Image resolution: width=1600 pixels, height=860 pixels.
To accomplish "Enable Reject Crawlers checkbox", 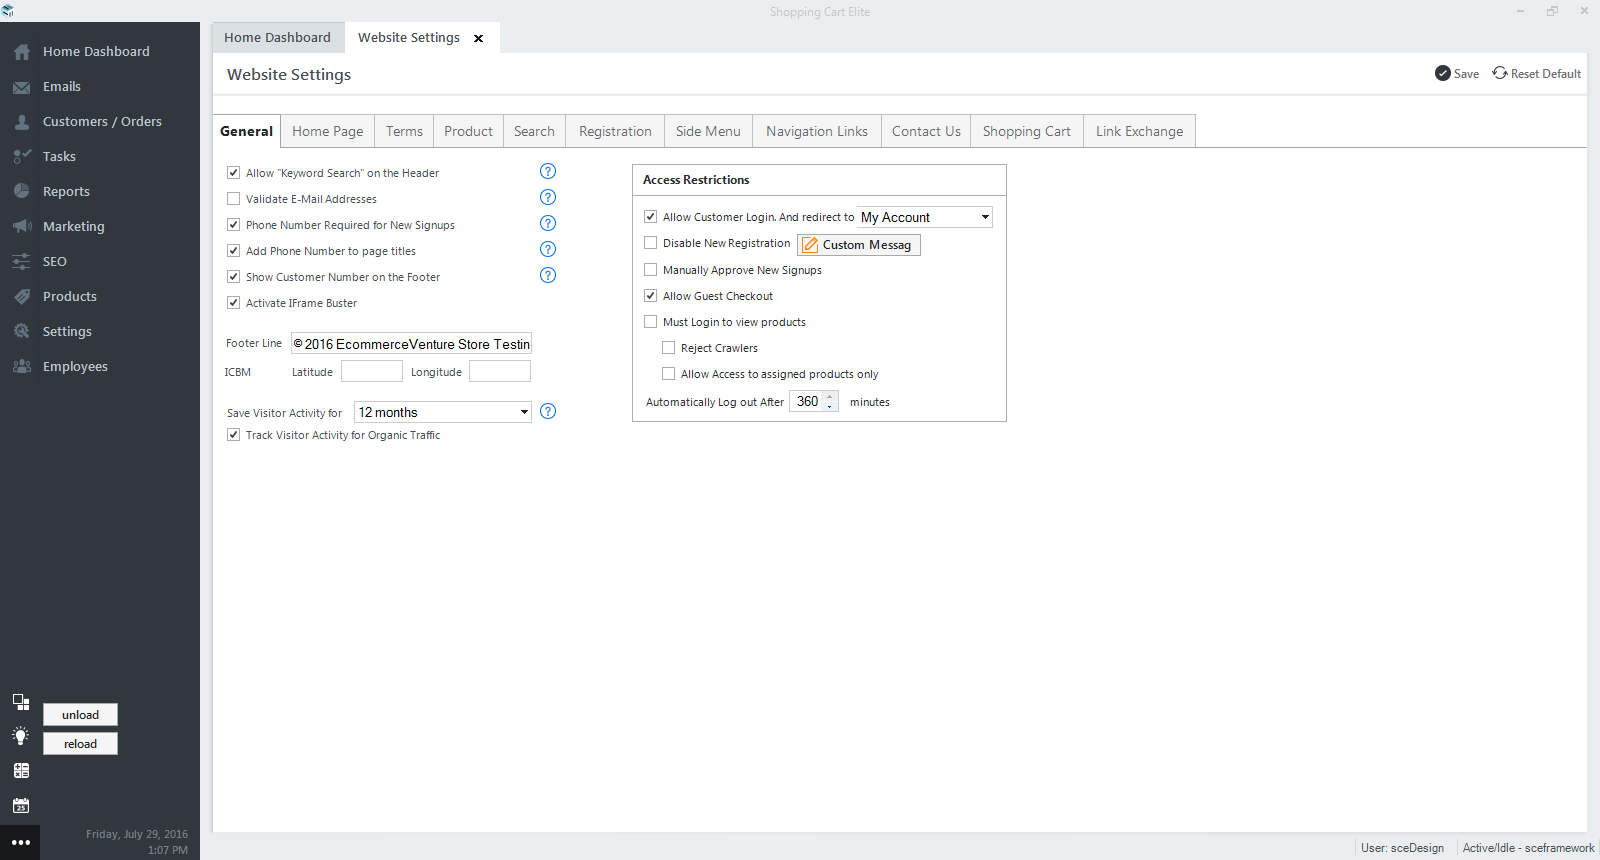I will click(x=669, y=347).
